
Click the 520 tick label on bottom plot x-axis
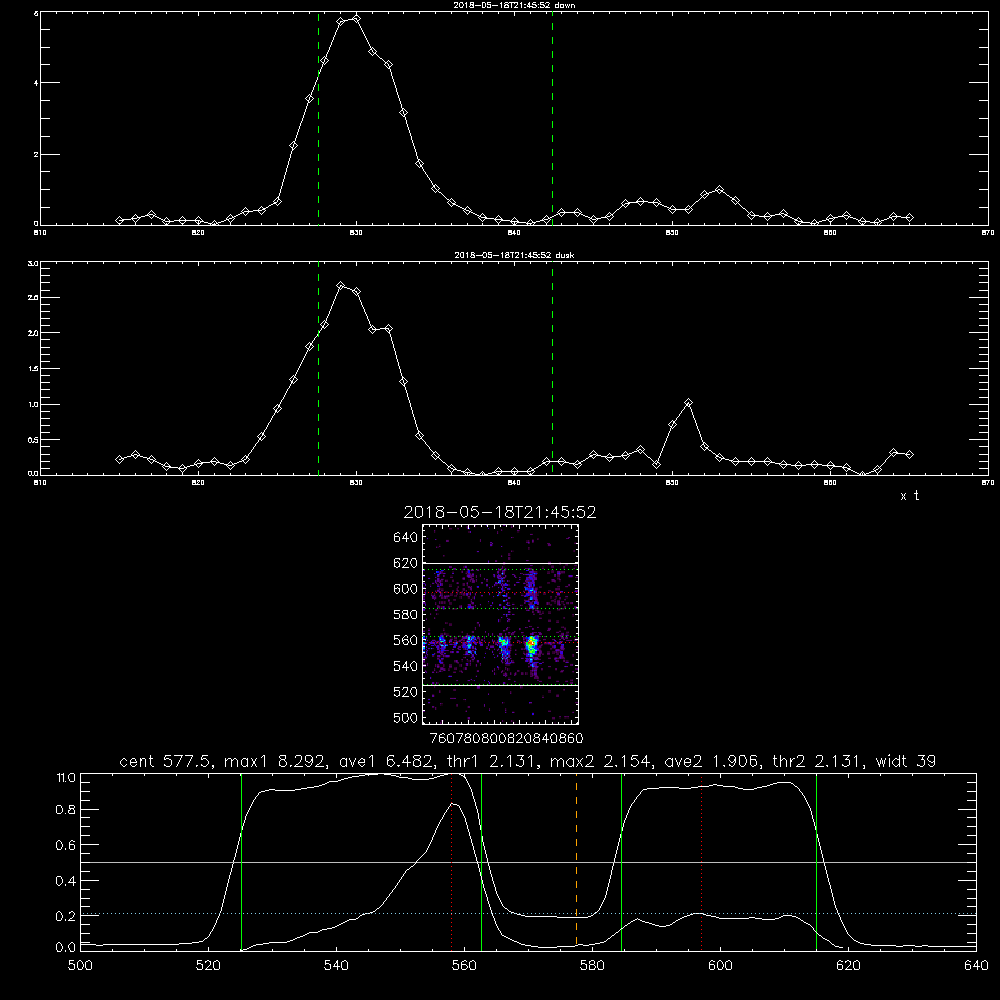pyautogui.click(x=208, y=965)
